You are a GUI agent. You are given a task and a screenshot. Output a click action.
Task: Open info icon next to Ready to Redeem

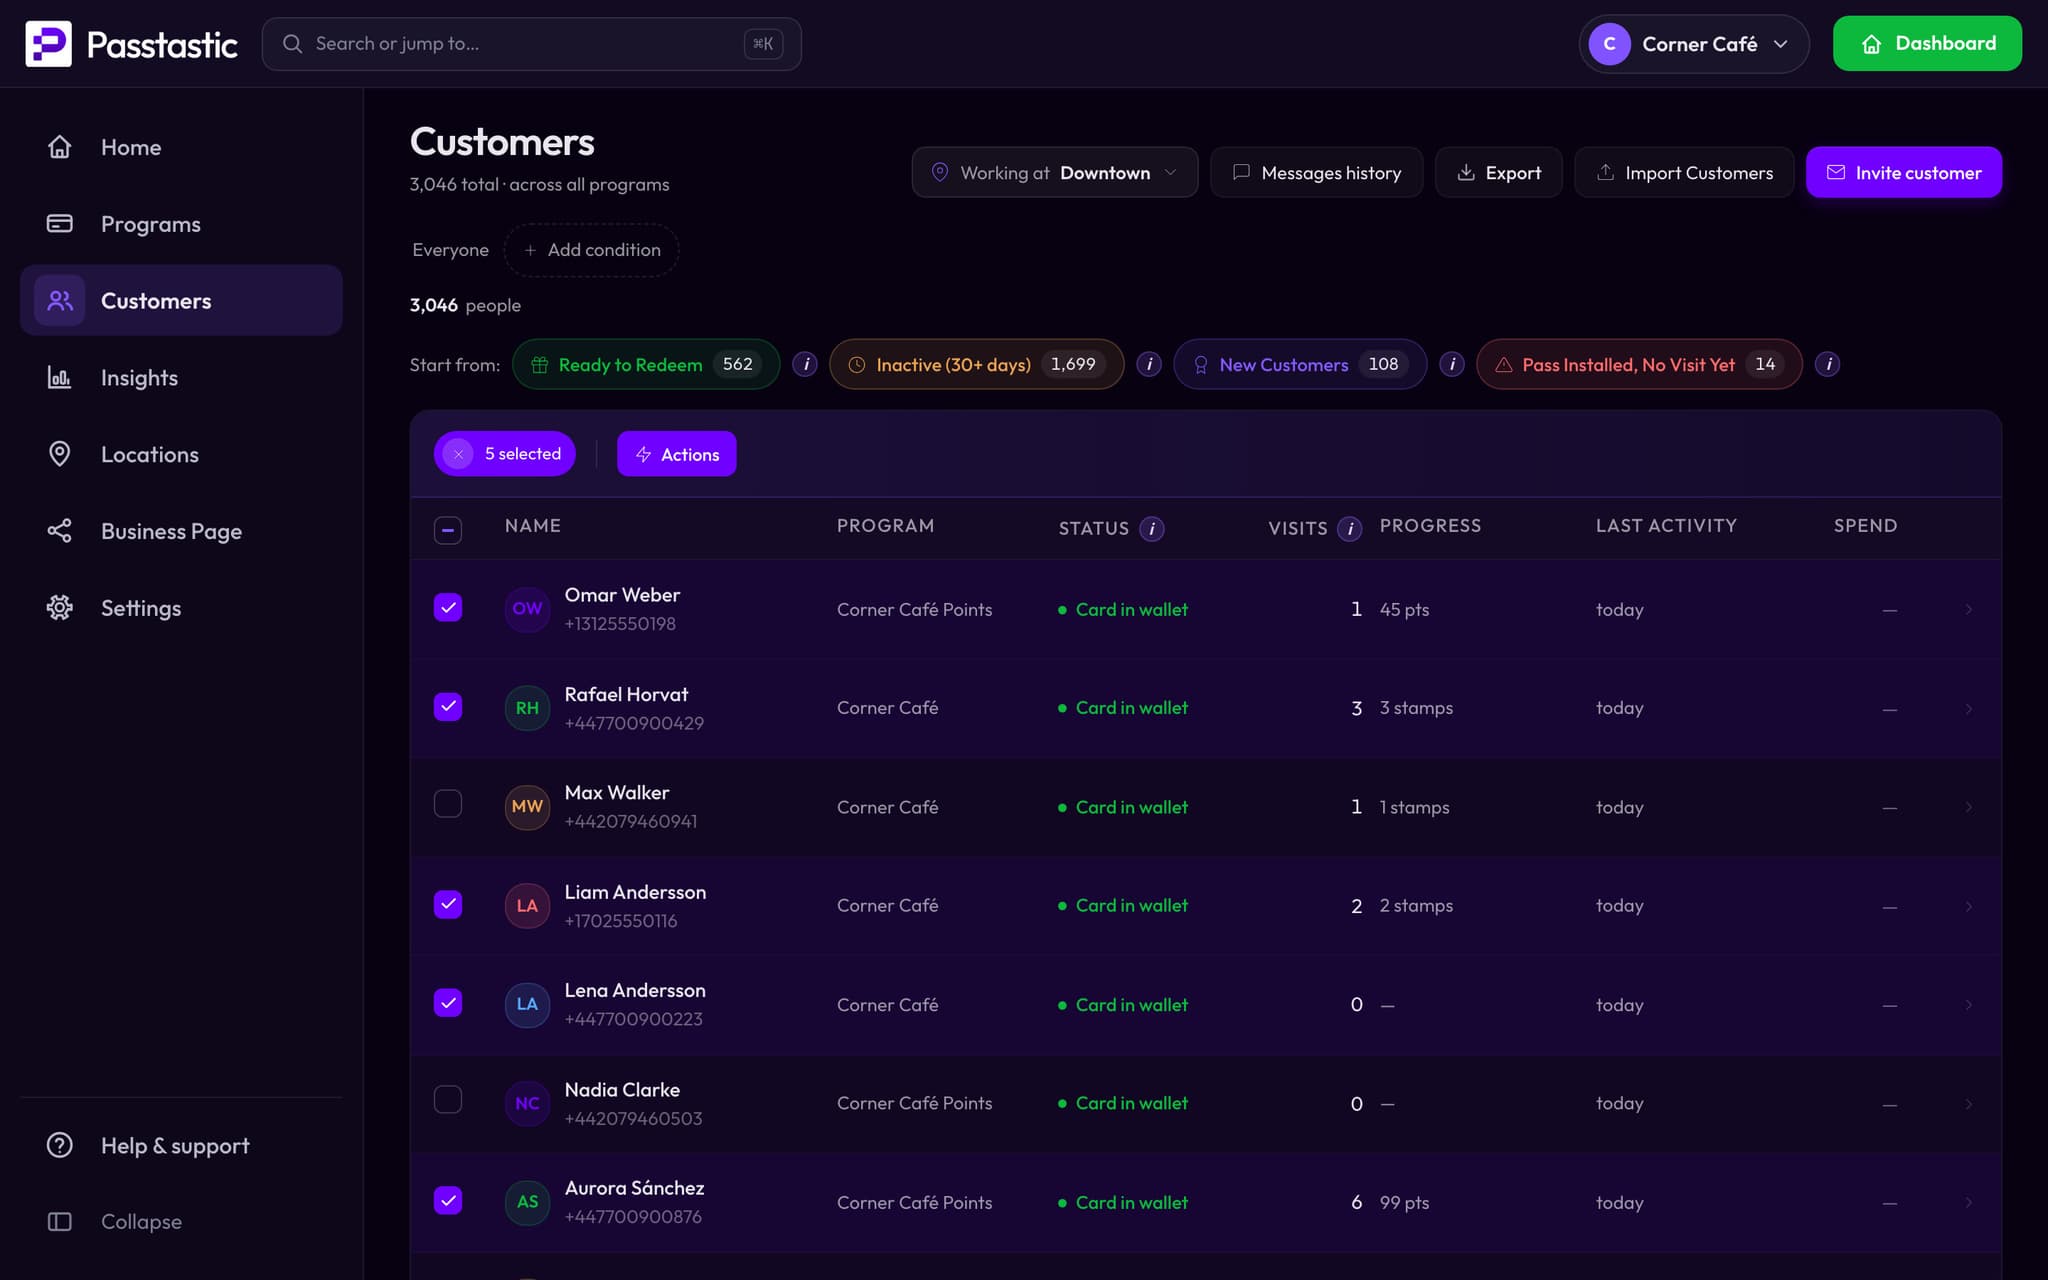[x=805, y=364]
